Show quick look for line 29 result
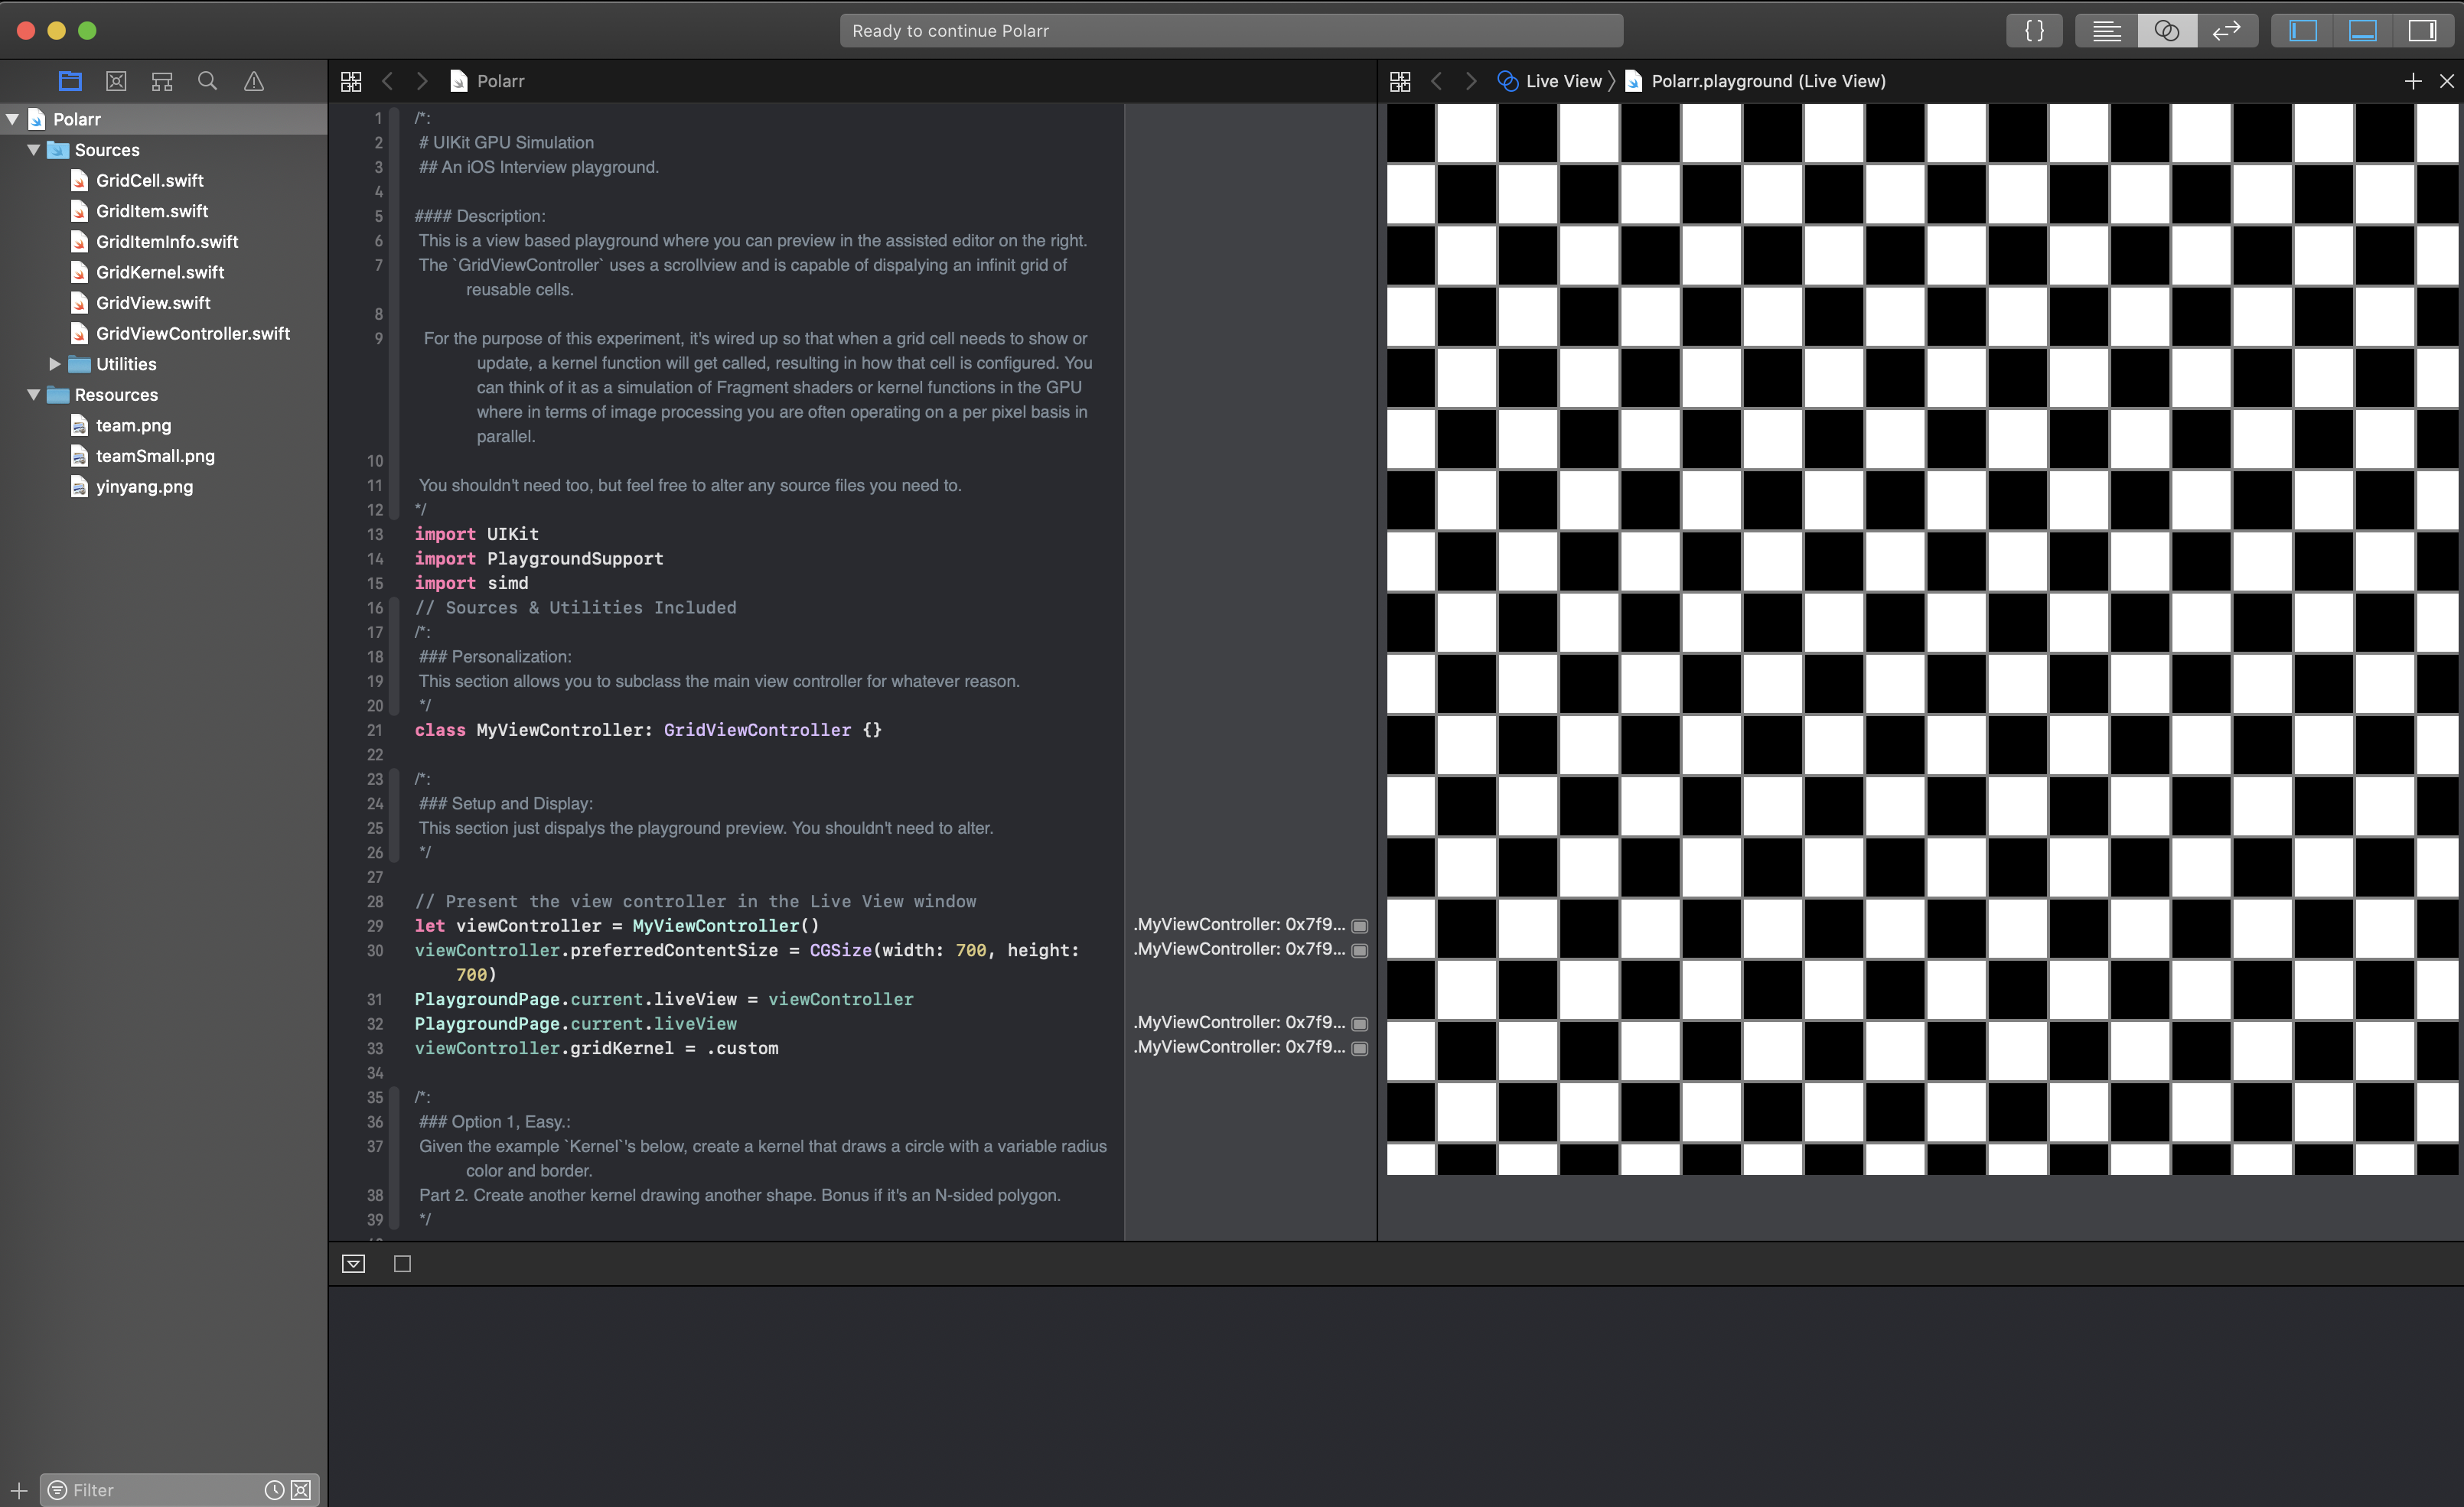The height and width of the screenshot is (1507, 2464). [1359, 925]
